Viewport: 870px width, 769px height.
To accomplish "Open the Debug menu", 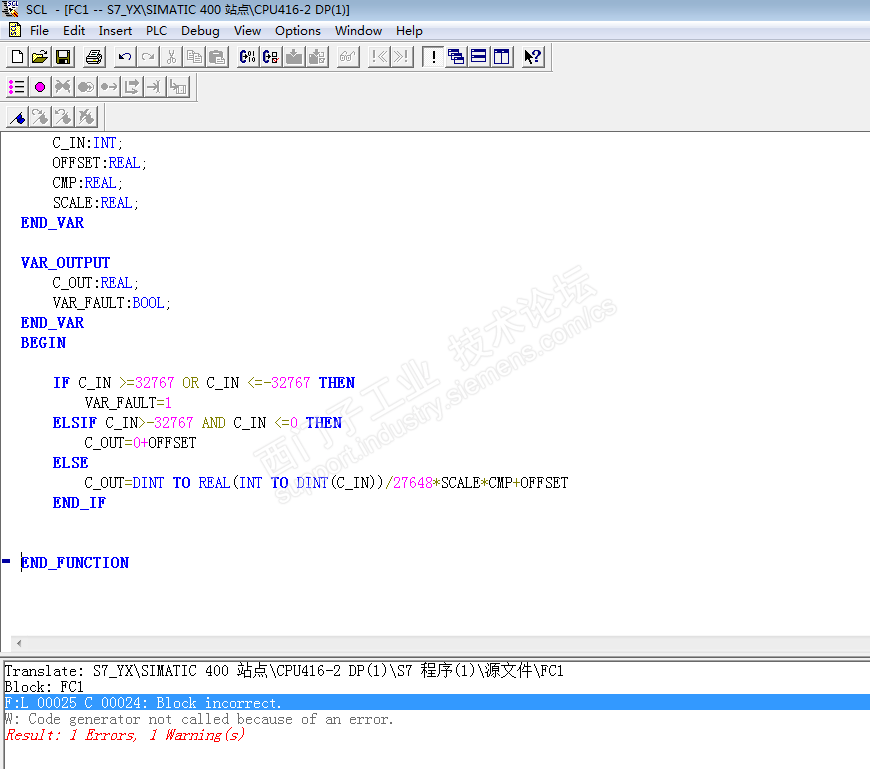I will (x=200, y=31).
